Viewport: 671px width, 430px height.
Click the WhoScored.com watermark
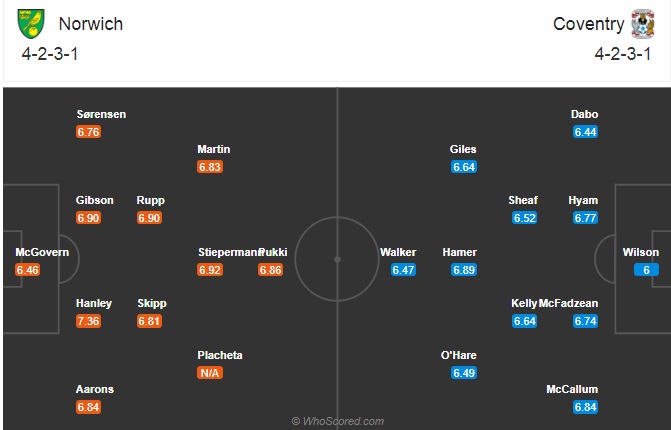338,421
